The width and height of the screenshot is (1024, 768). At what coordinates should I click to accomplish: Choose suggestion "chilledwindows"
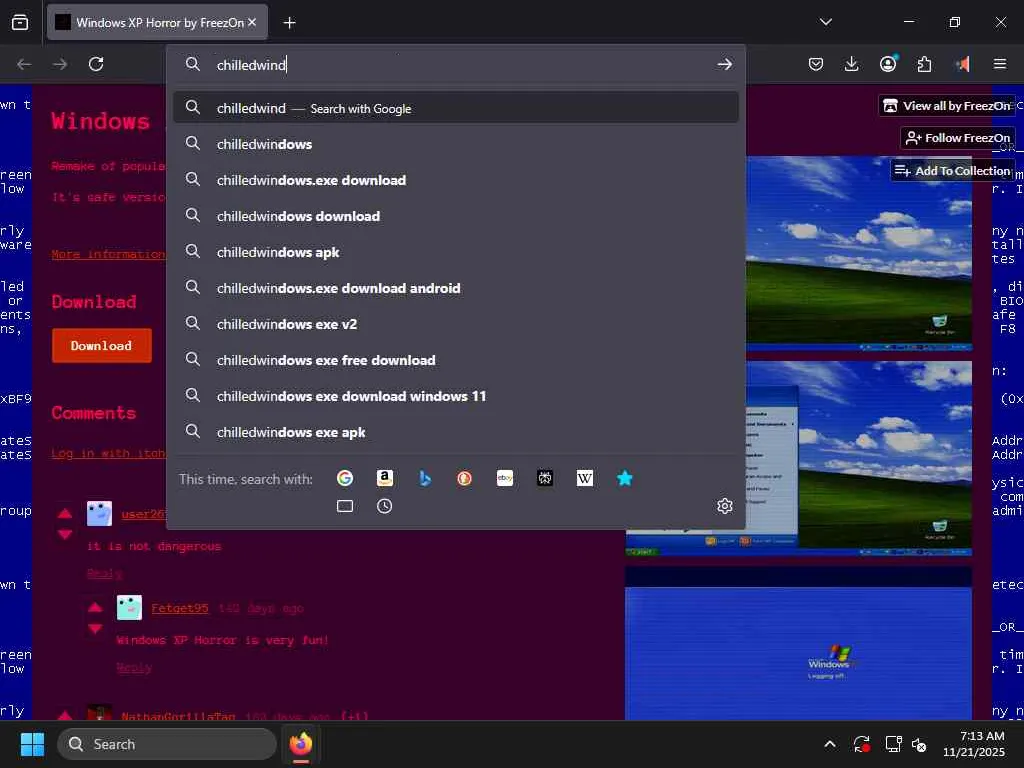456,144
